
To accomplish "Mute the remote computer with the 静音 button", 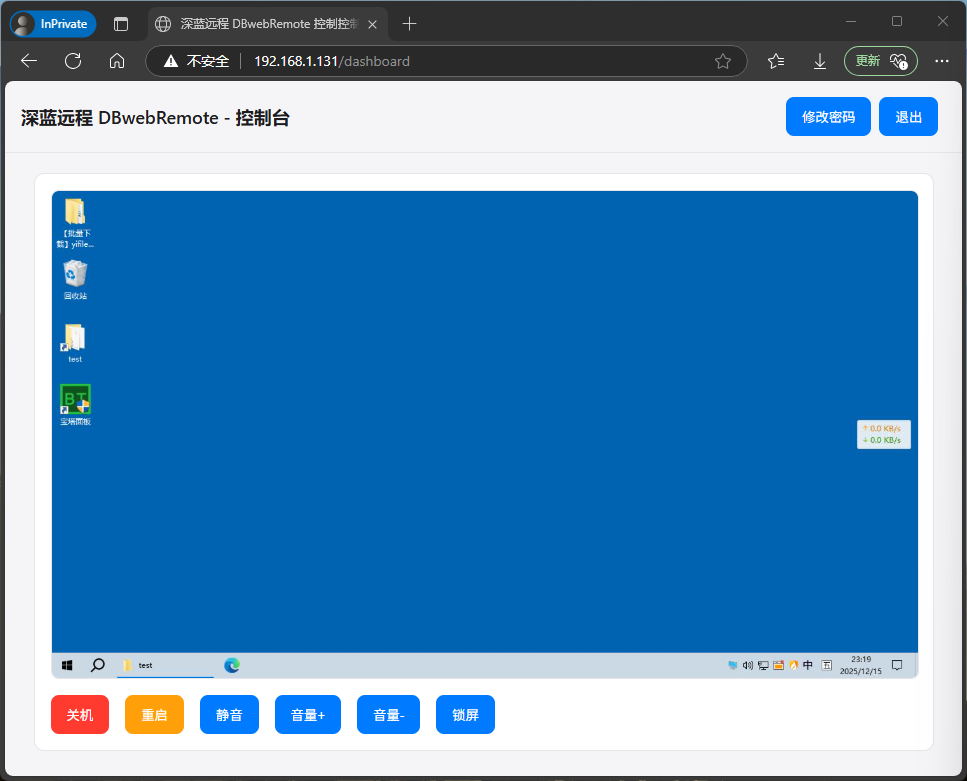I will pos(229,714).
